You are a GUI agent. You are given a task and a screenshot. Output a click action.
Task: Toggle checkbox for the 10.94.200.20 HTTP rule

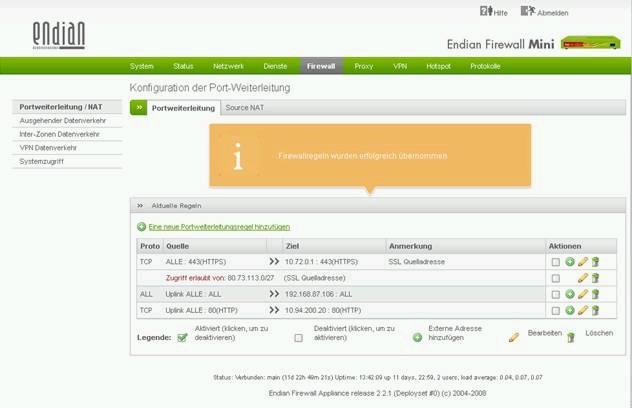tap(556, 310)
